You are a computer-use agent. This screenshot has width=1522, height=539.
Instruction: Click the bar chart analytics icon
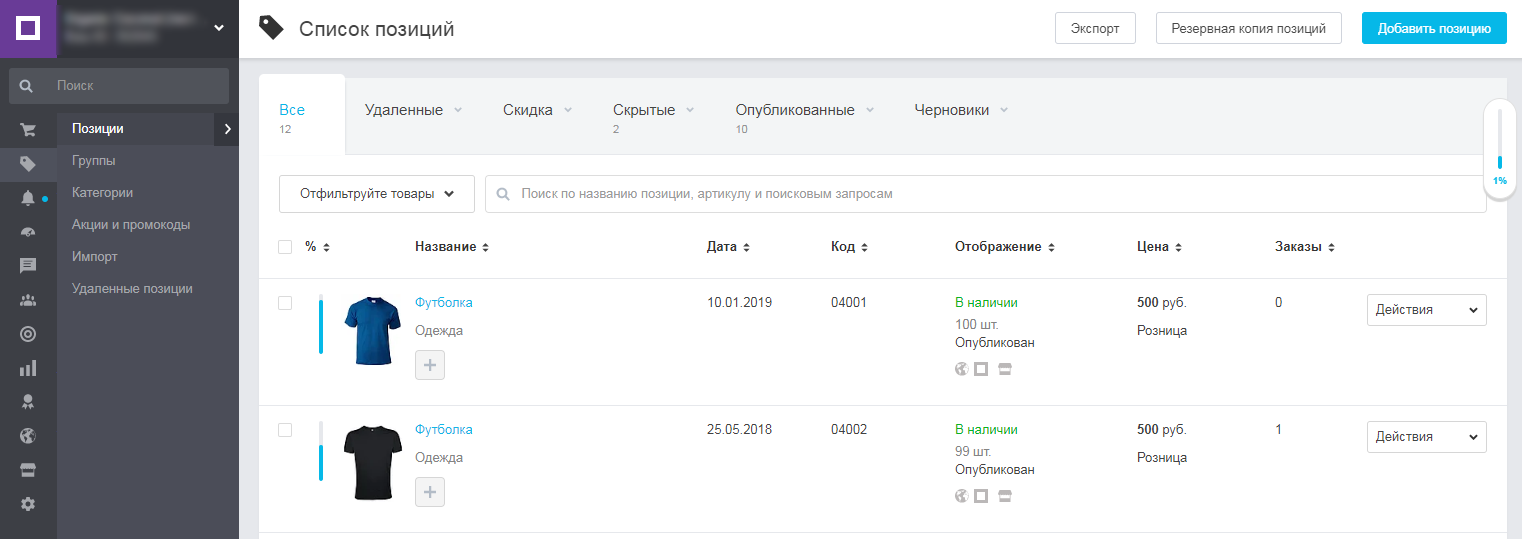coord(28,368)
